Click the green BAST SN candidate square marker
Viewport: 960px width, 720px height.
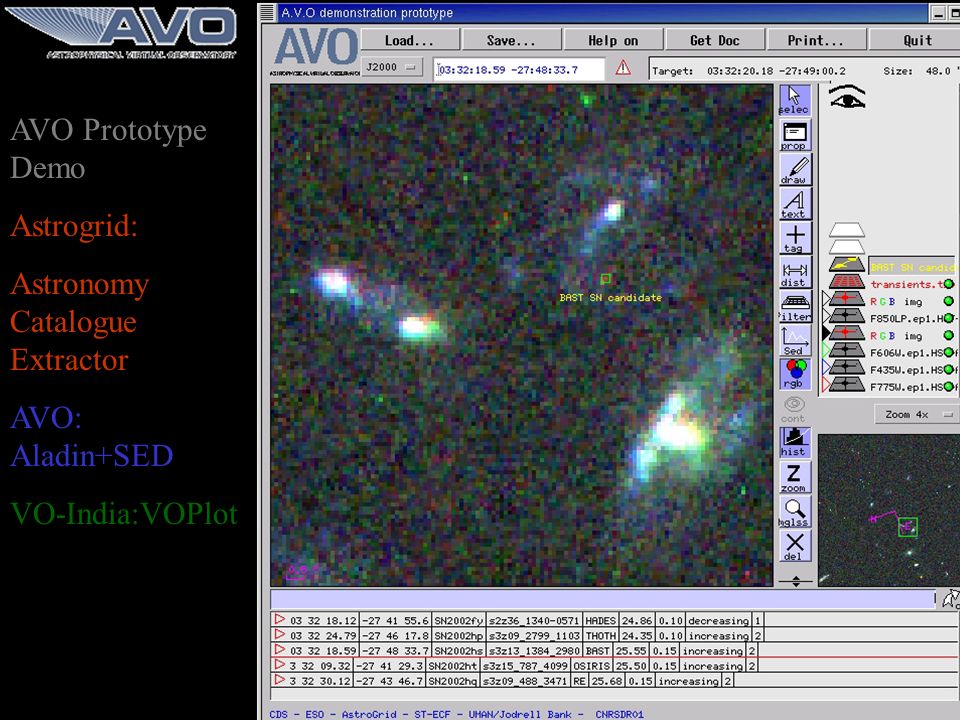(606, 279)
